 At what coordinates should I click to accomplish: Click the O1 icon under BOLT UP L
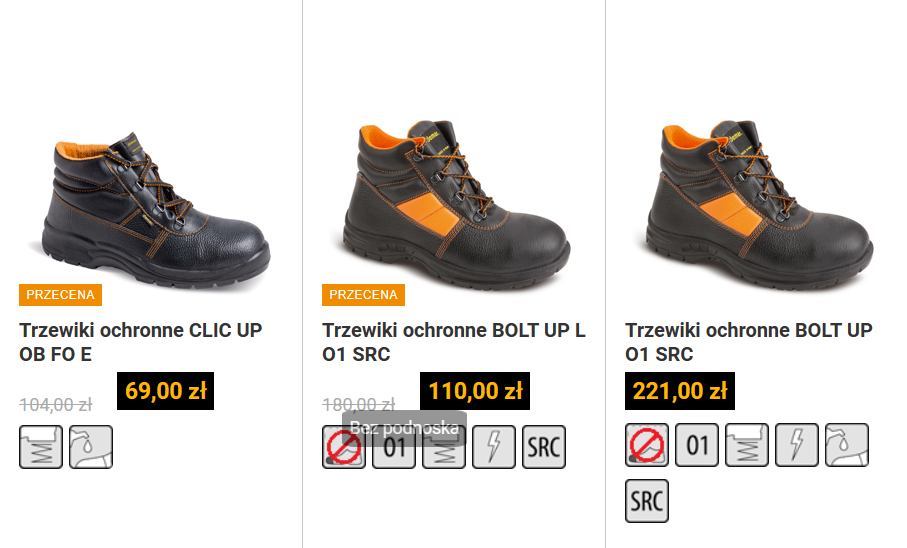[x=394, y=447]
